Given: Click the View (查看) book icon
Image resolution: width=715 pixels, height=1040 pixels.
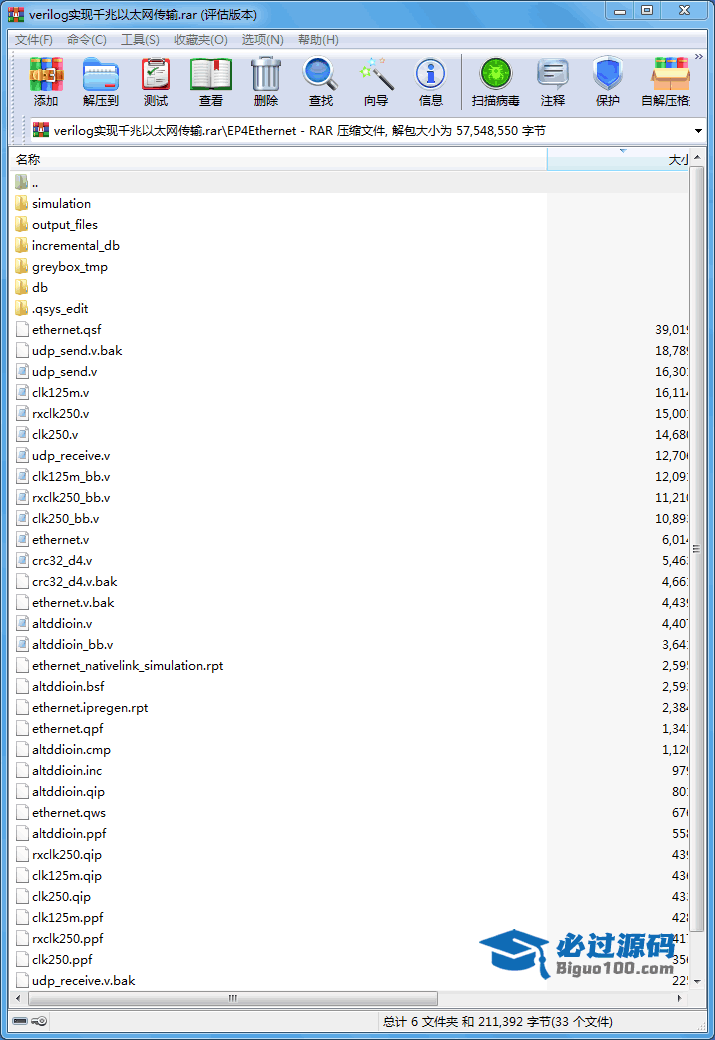Looking at the screenshot, I should [211, 81].
